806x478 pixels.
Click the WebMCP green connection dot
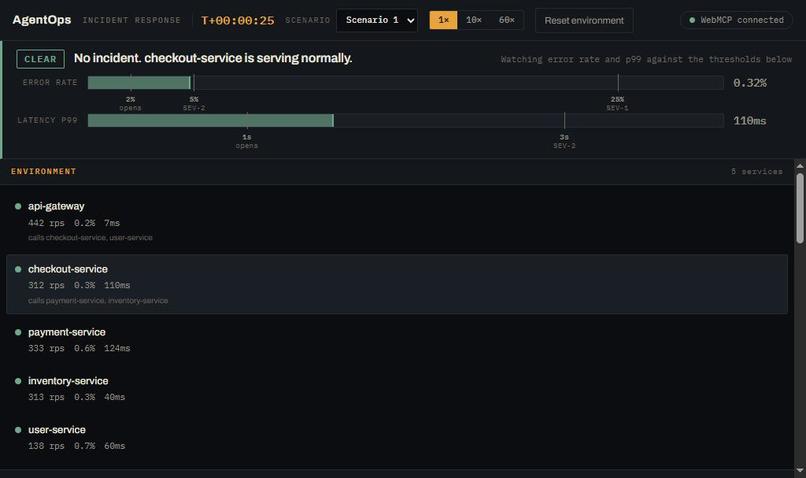[692, 20]
